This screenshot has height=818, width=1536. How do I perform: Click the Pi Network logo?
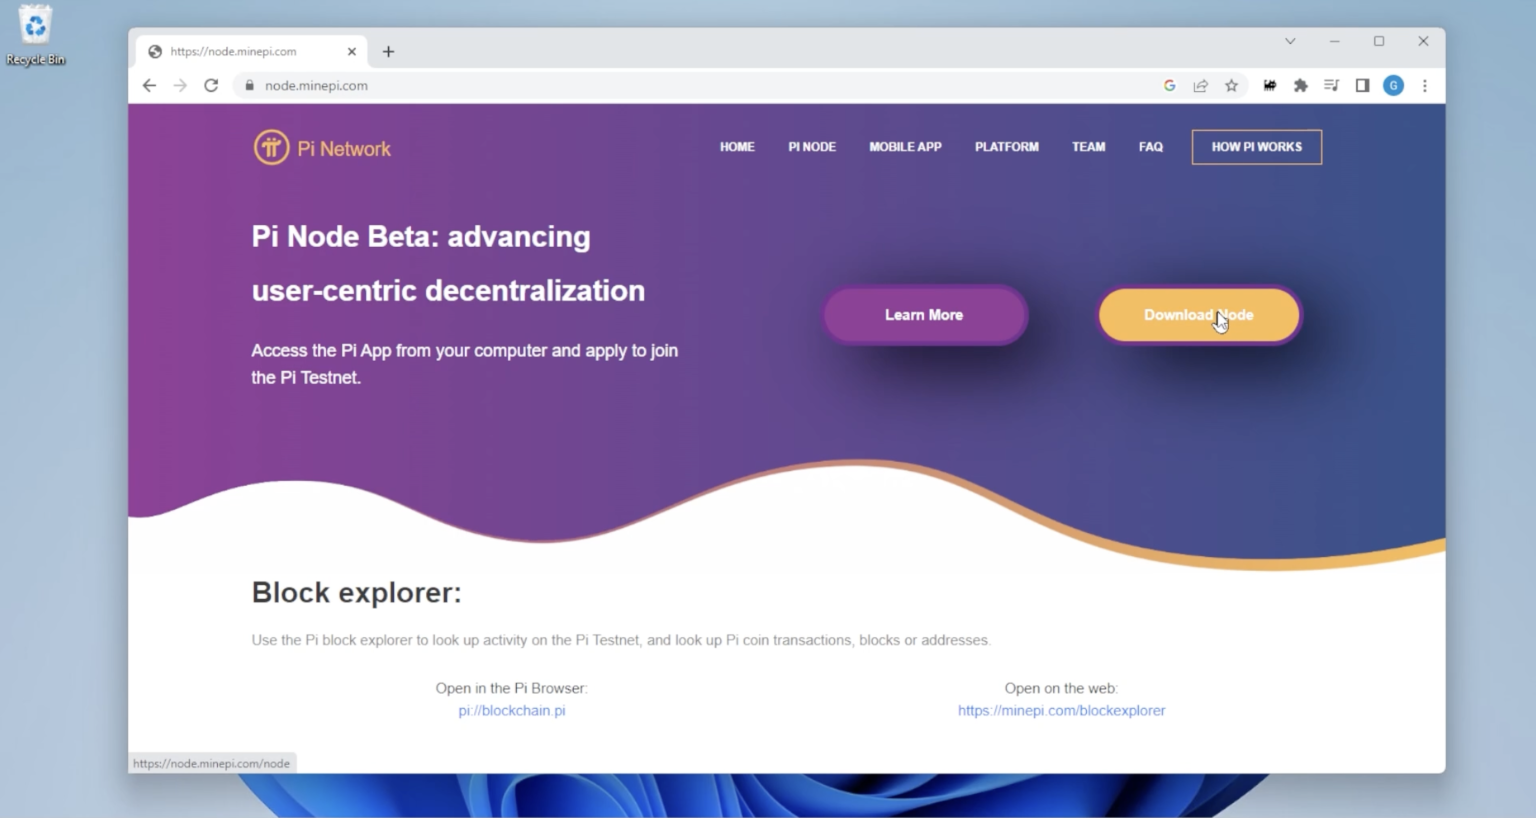tap(322, 146)
